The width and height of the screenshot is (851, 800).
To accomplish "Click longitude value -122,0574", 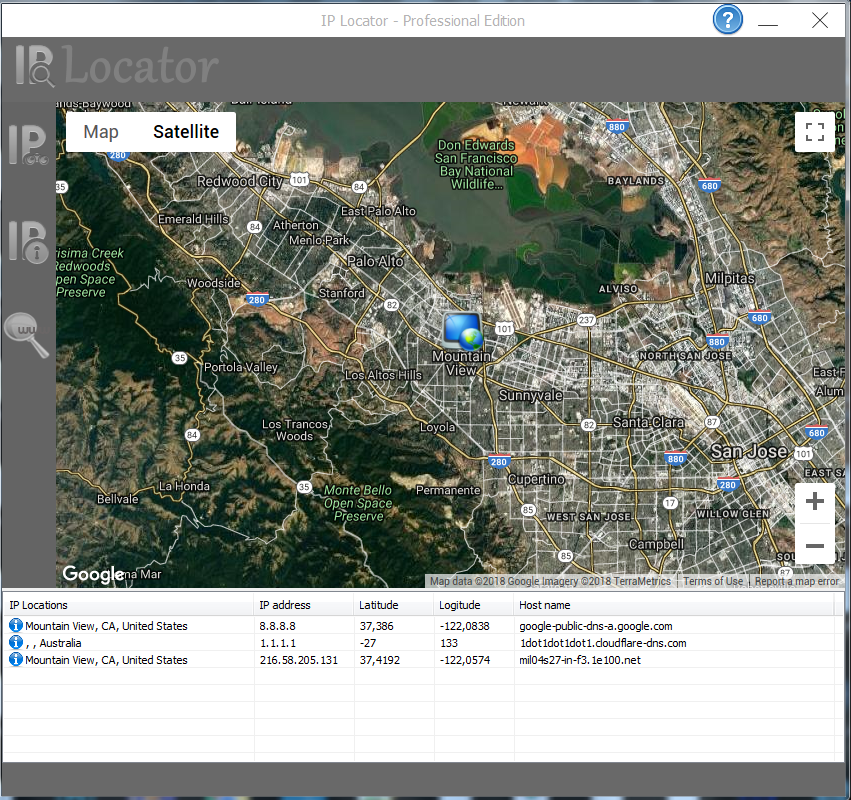I will click(x=465, y=660).
